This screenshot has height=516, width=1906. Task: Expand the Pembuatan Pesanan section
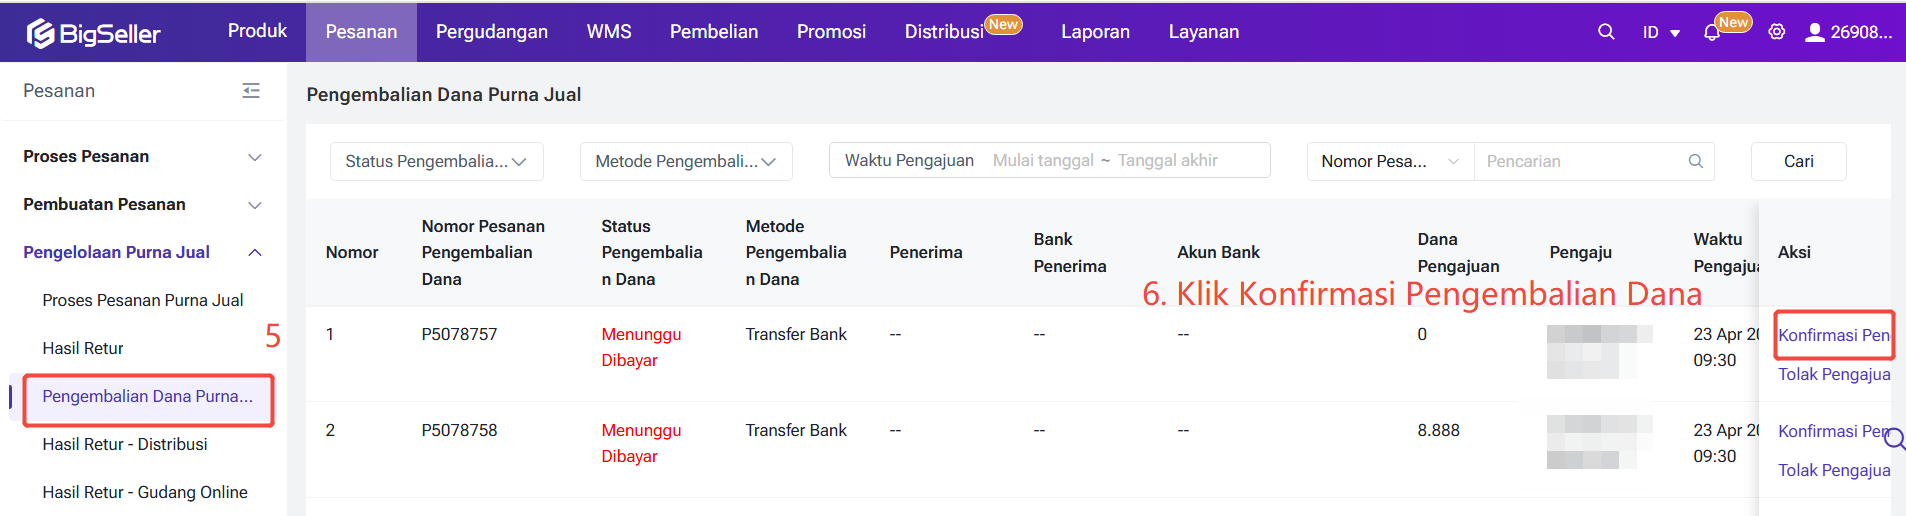coord(254,205)
